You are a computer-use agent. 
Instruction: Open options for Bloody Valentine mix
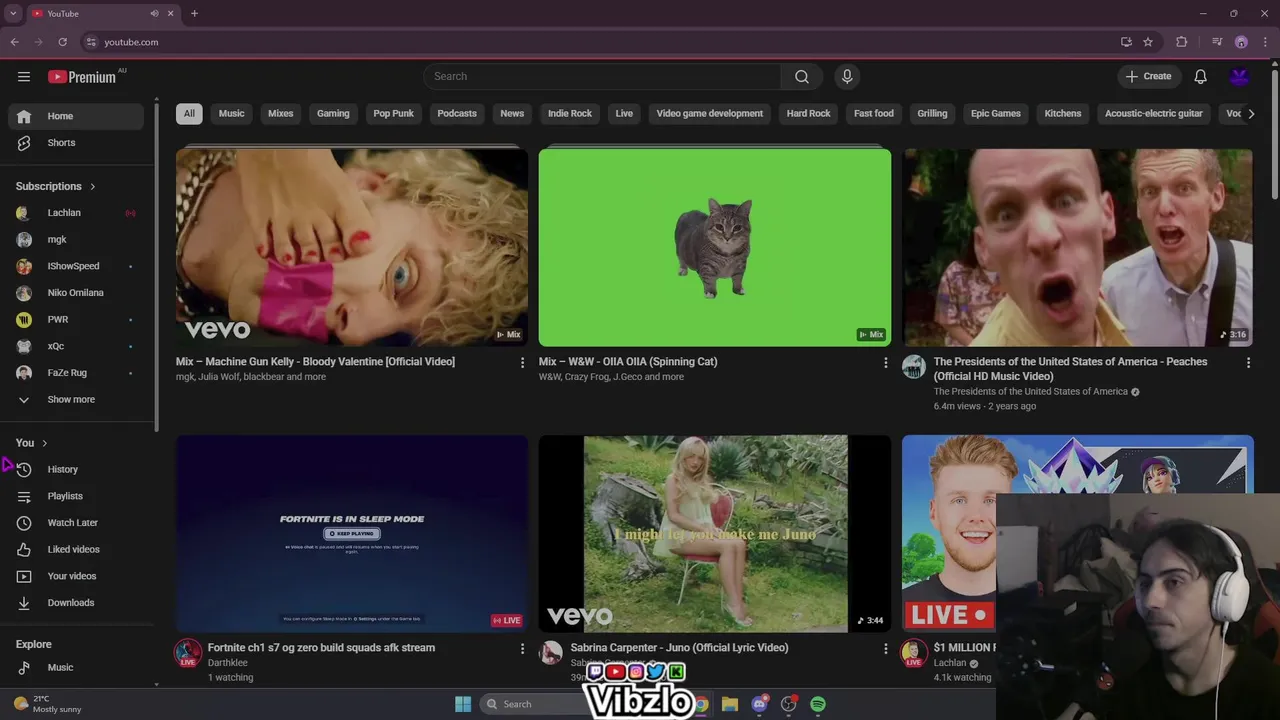click(522, 363)
